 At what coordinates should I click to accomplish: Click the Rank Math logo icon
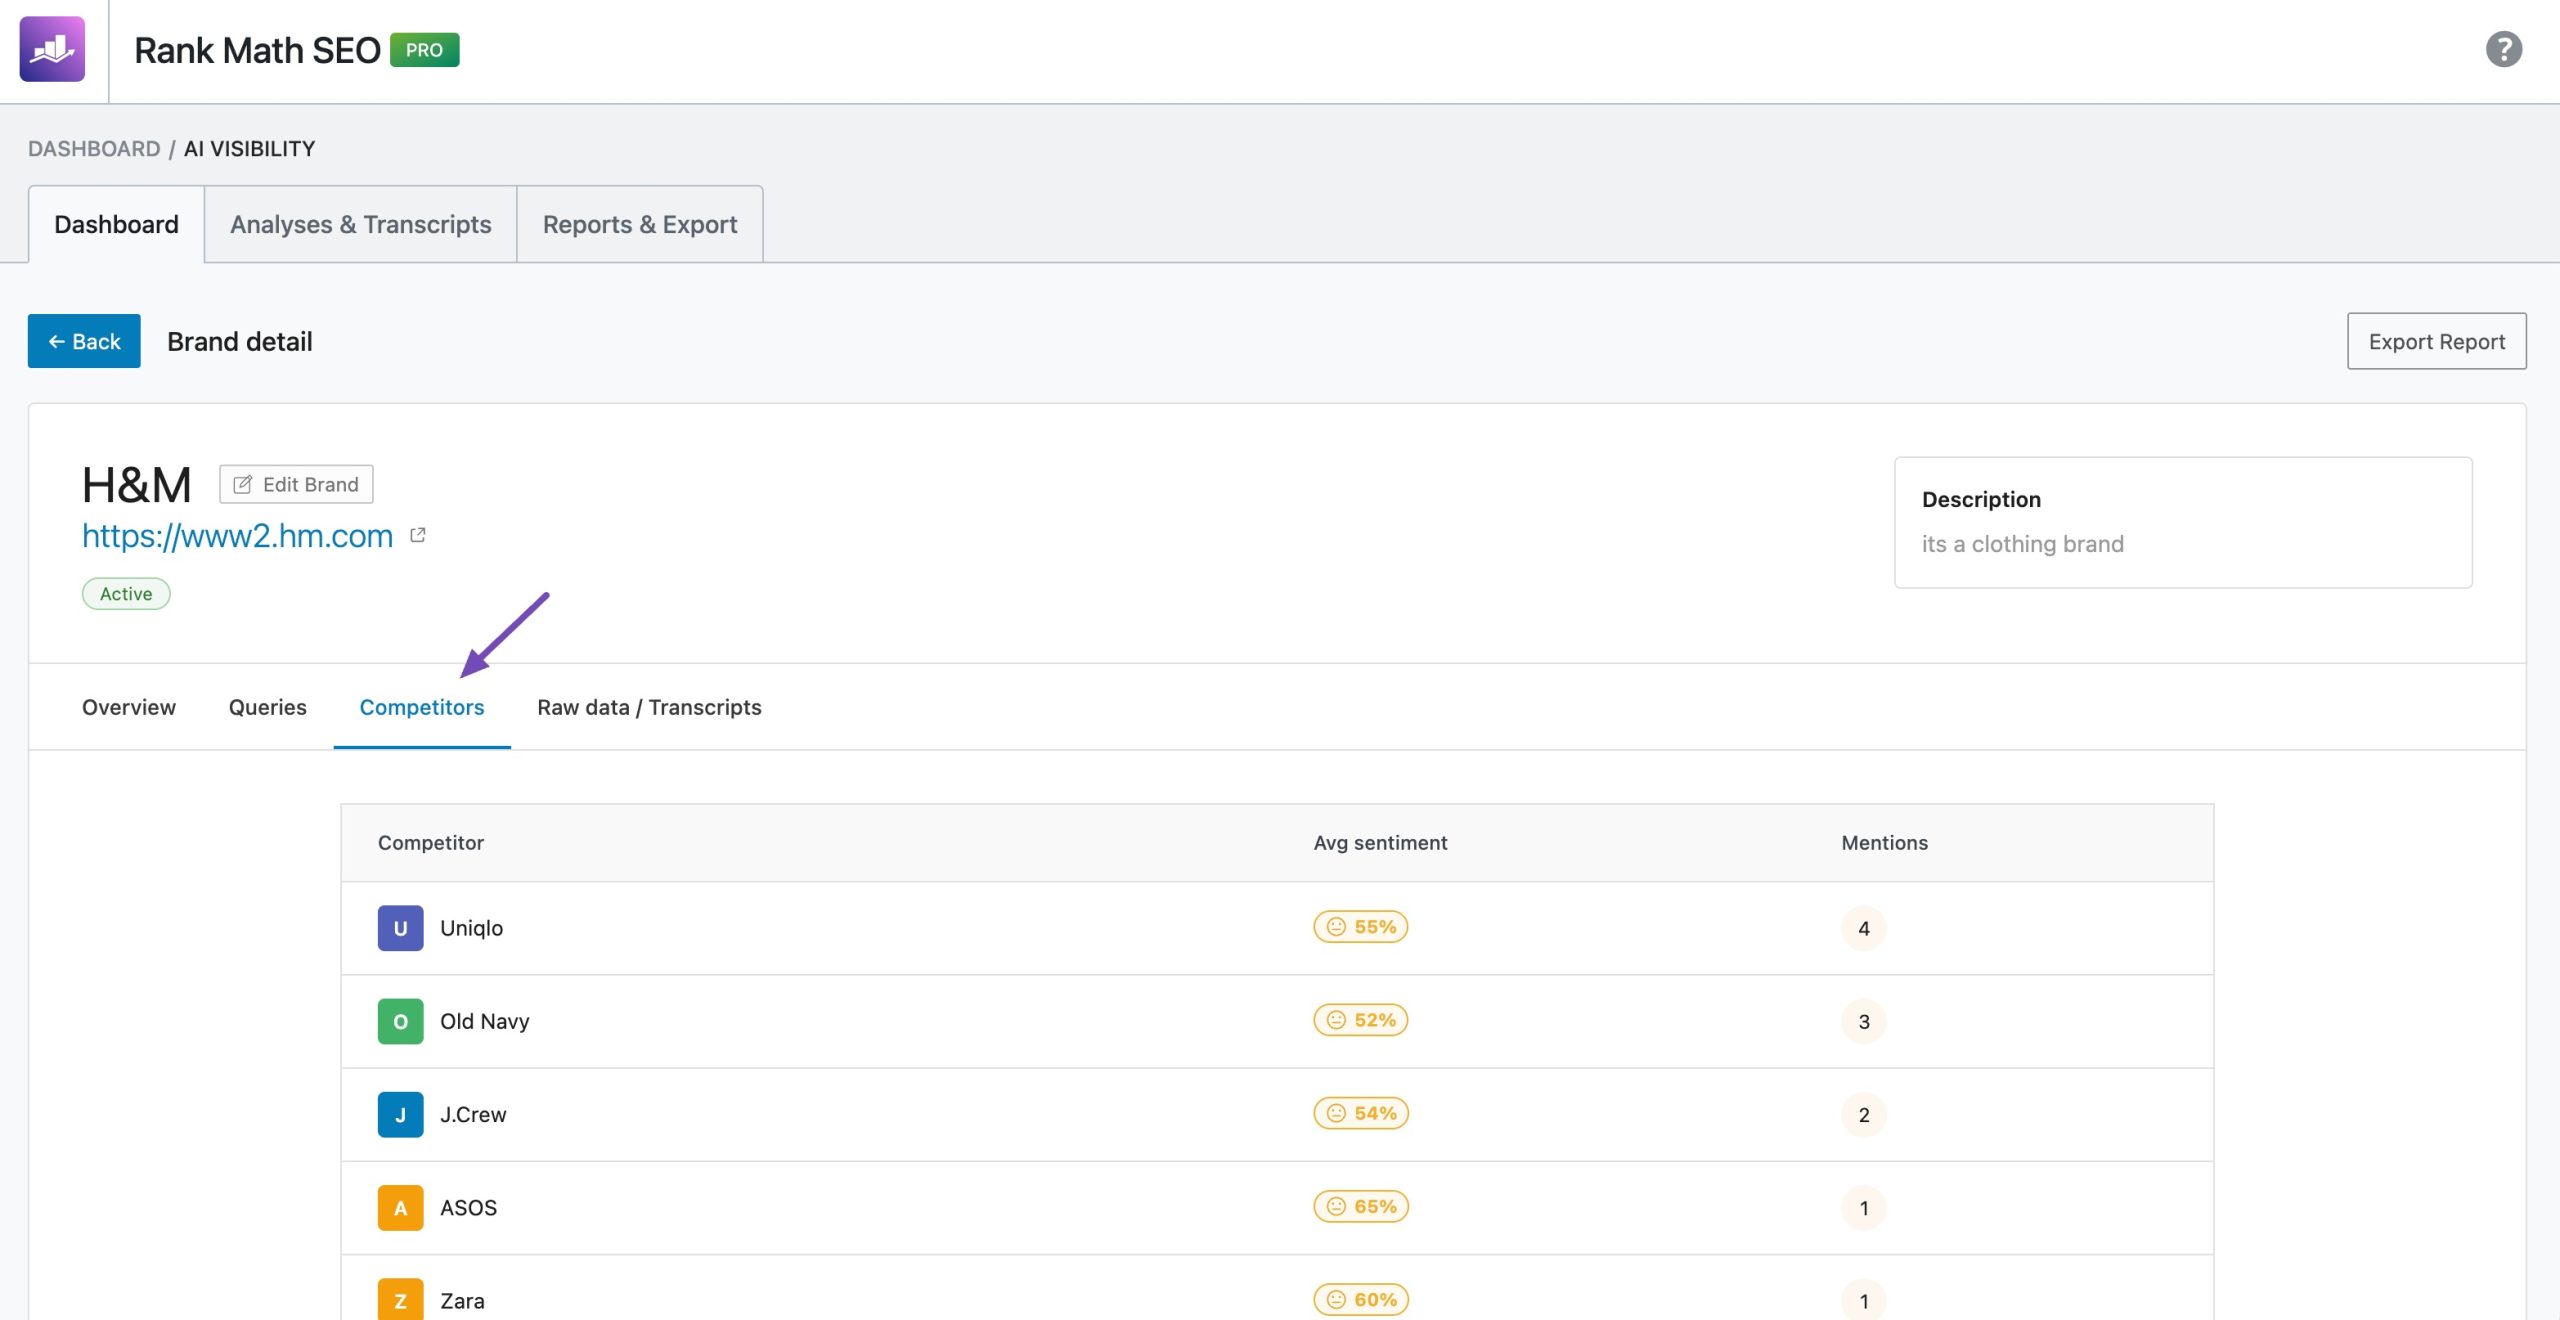(52, 49)
